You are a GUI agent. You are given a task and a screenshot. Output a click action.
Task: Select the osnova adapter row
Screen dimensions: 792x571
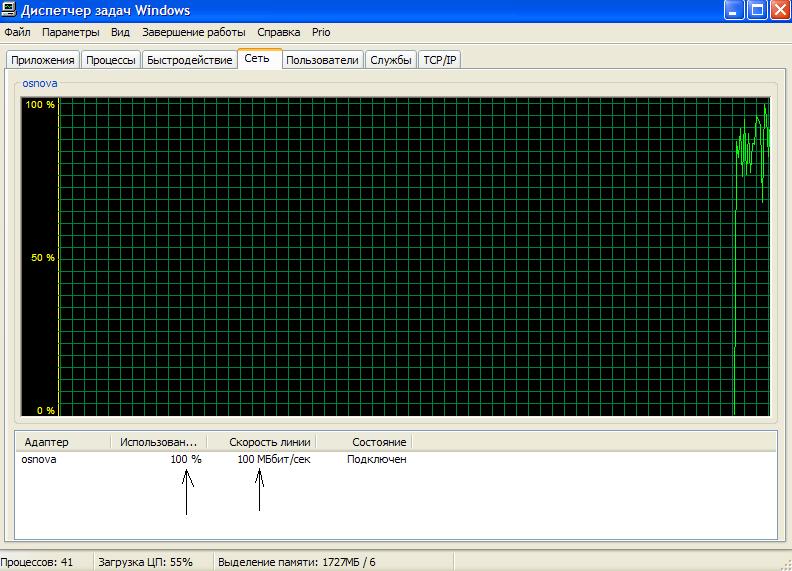tap(214, 459)
